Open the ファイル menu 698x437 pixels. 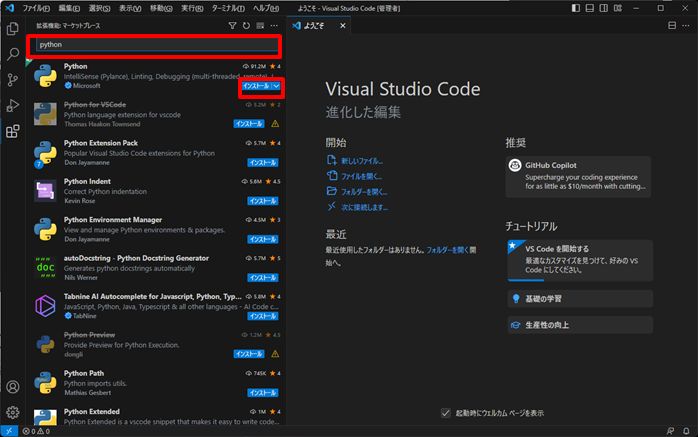click(x=36, y=8)
